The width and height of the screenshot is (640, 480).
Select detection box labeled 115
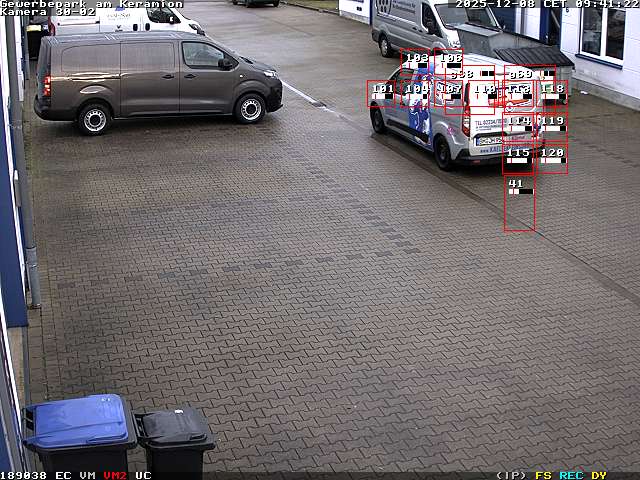coord(518,158)
